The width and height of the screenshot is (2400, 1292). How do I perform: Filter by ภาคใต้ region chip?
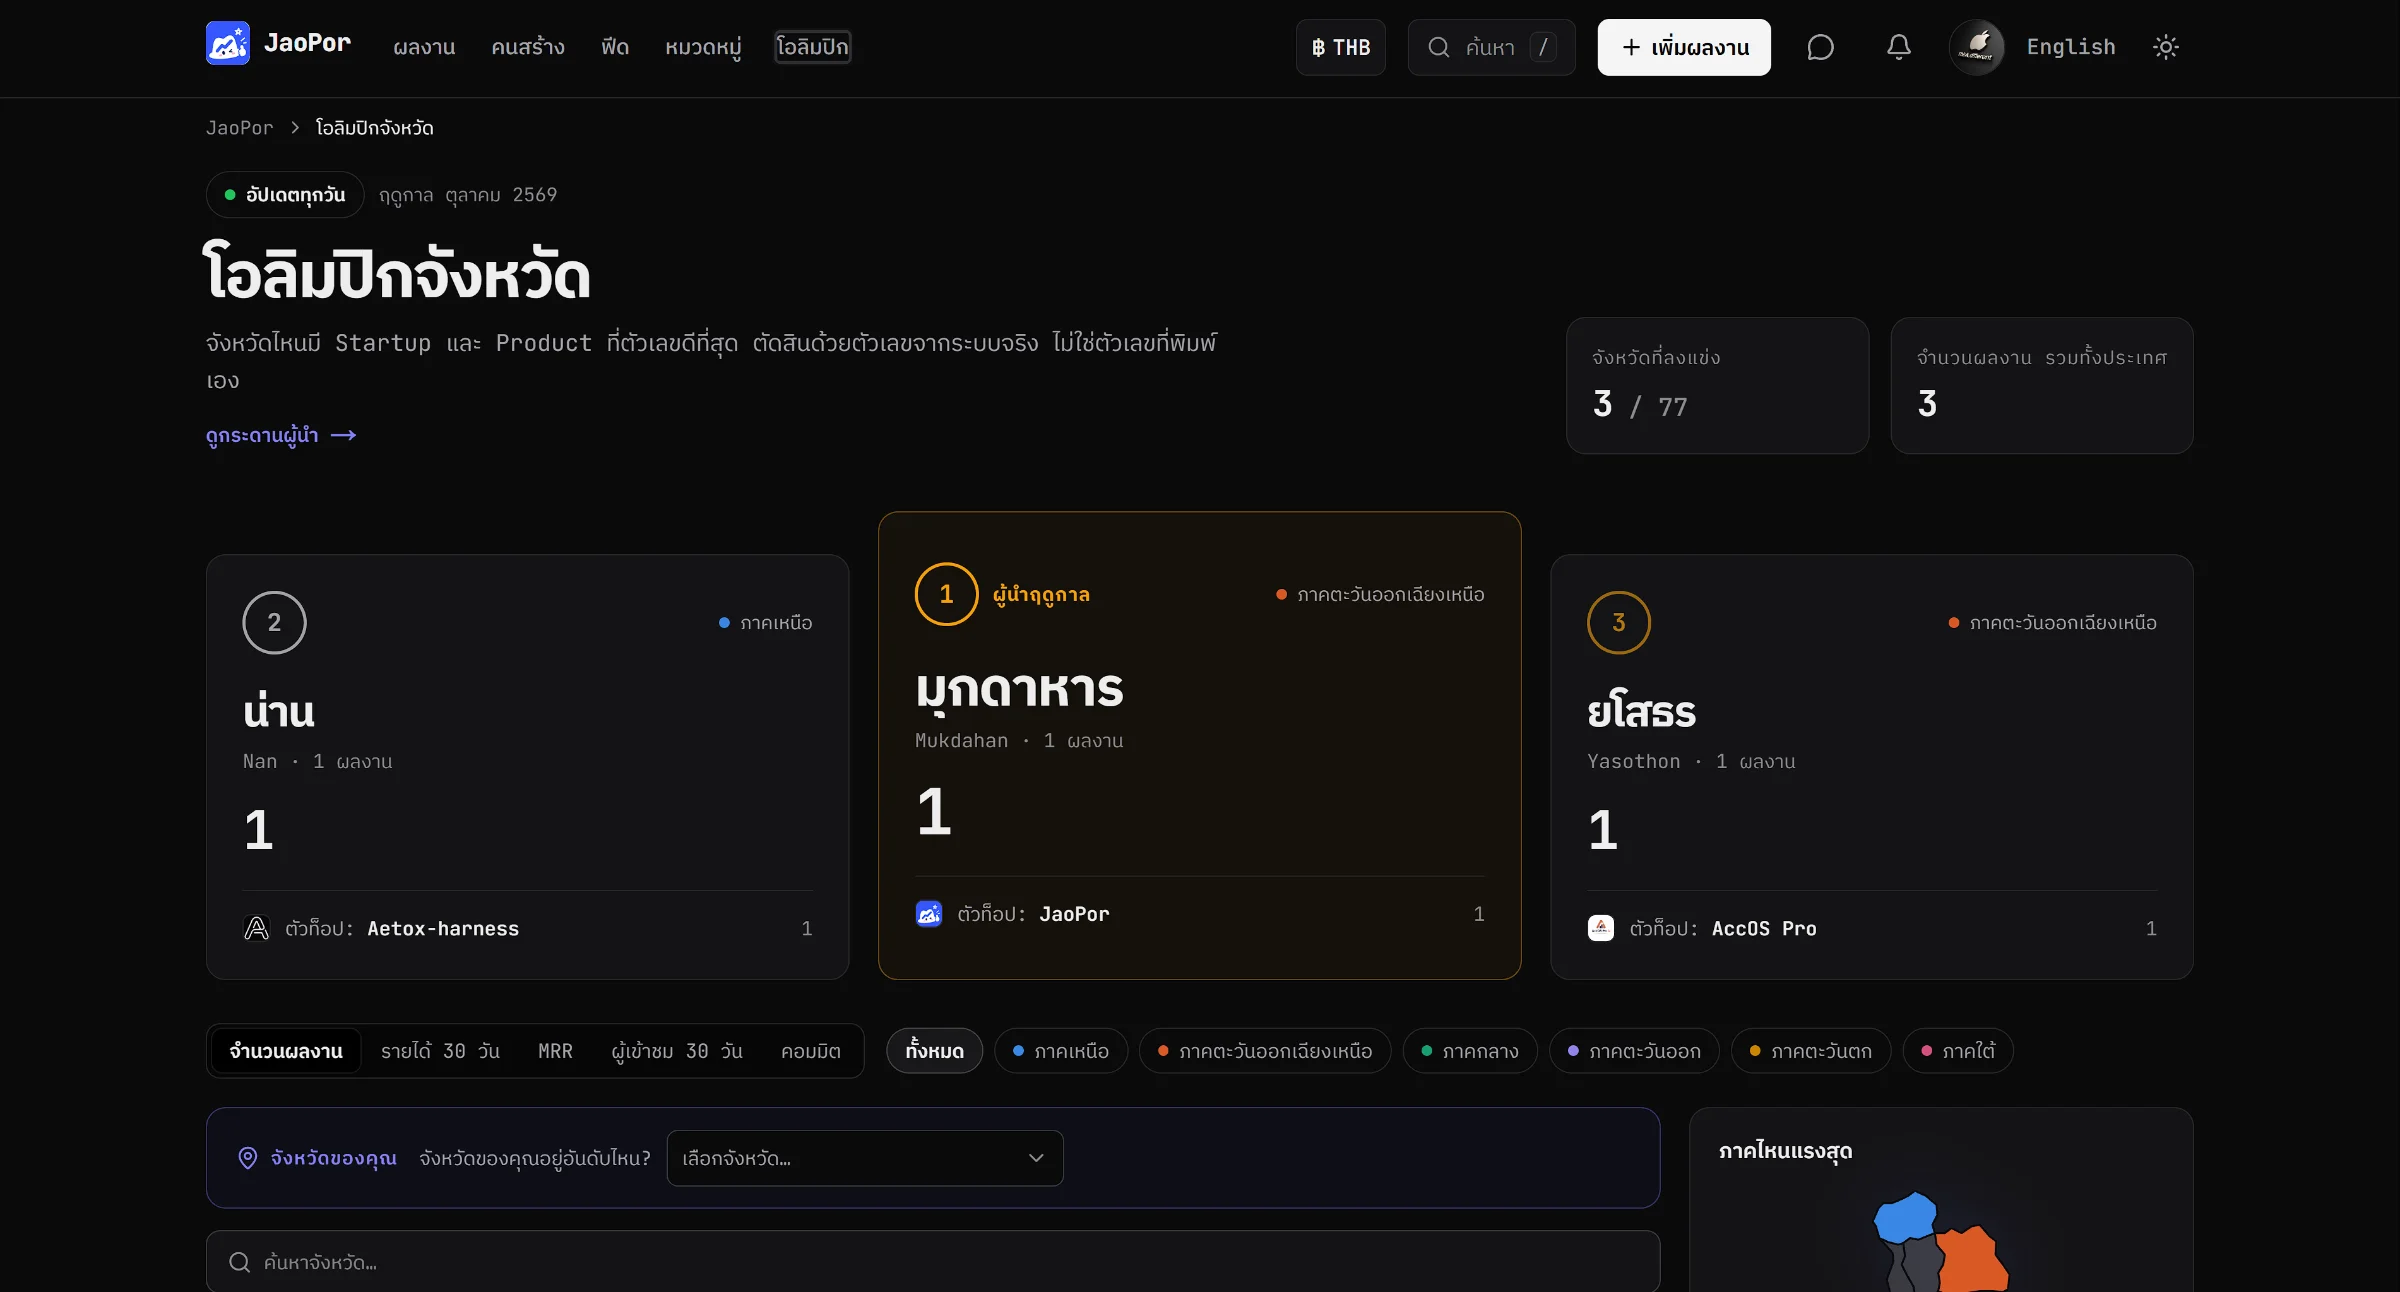click(x=1958, y=1051)
